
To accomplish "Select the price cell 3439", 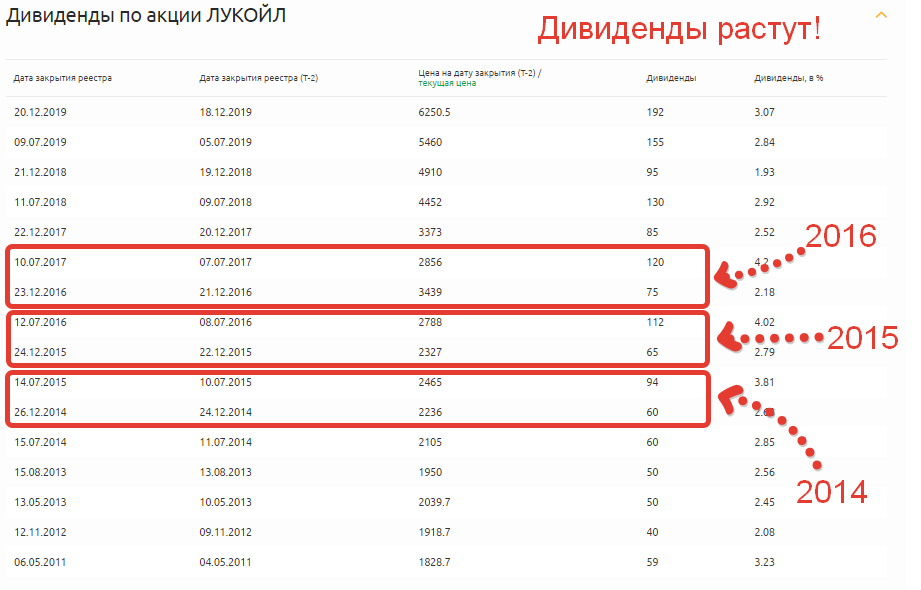I will [x=430, y=292].
